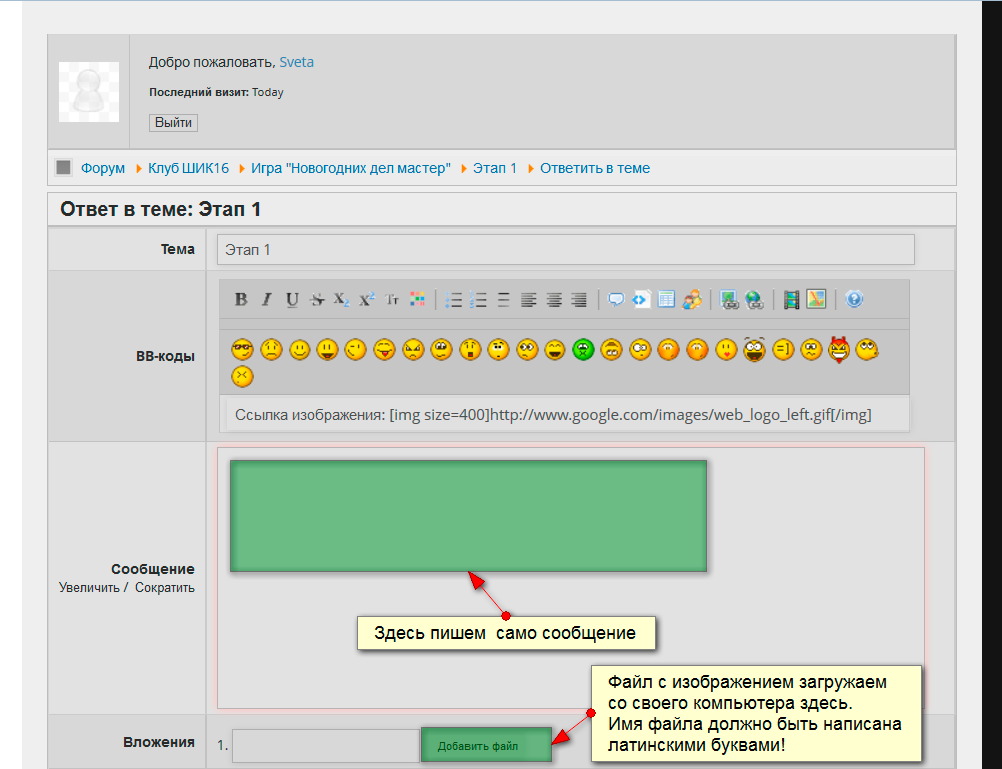The width and height of the screenshot is (1002, 769).
Task: Insert a code block tag
Action: point(641,299)
